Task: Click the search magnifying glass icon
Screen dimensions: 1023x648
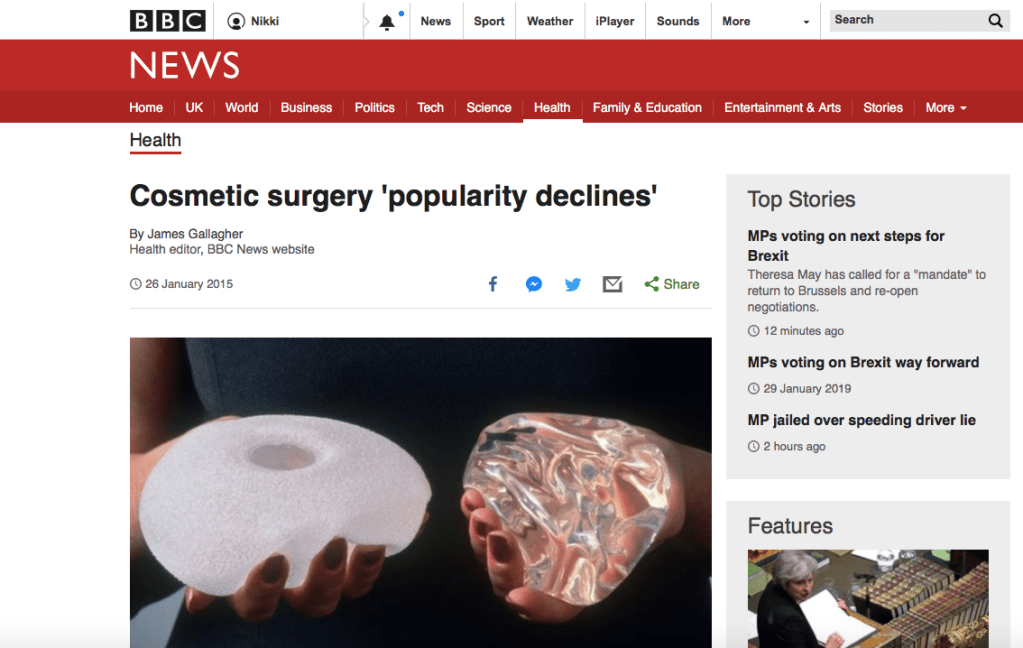Action: click(995, 20)
